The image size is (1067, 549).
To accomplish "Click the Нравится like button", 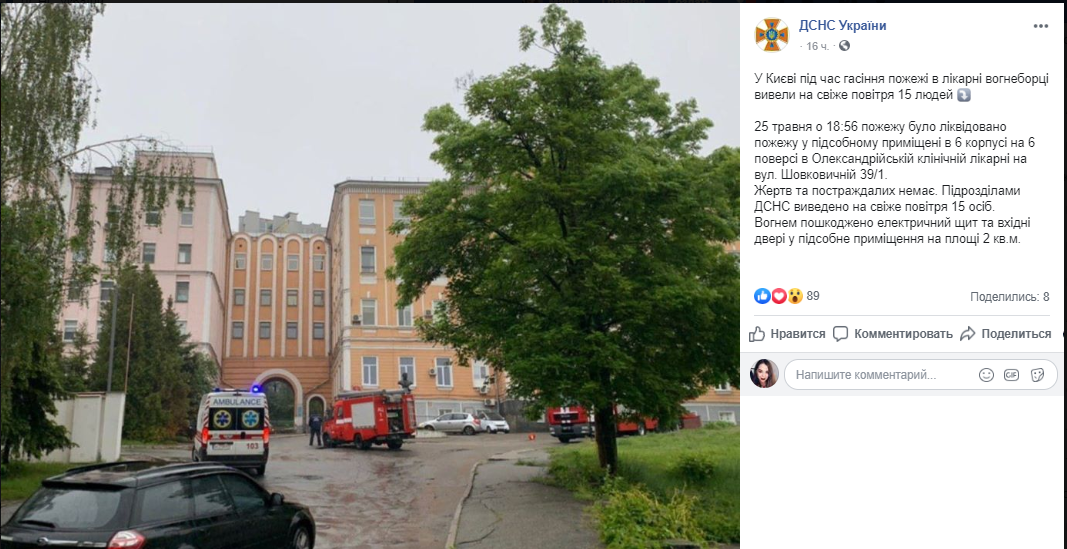I will [x=787, y=334].
